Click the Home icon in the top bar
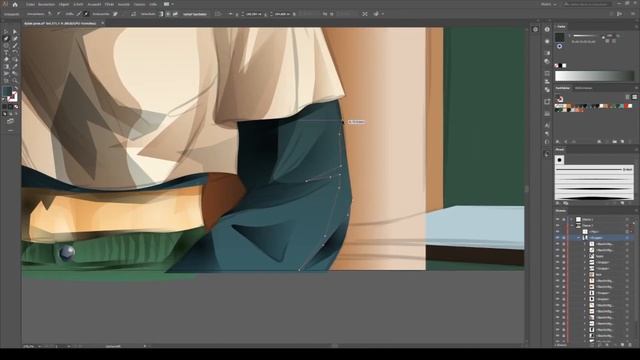 (15, 4)
